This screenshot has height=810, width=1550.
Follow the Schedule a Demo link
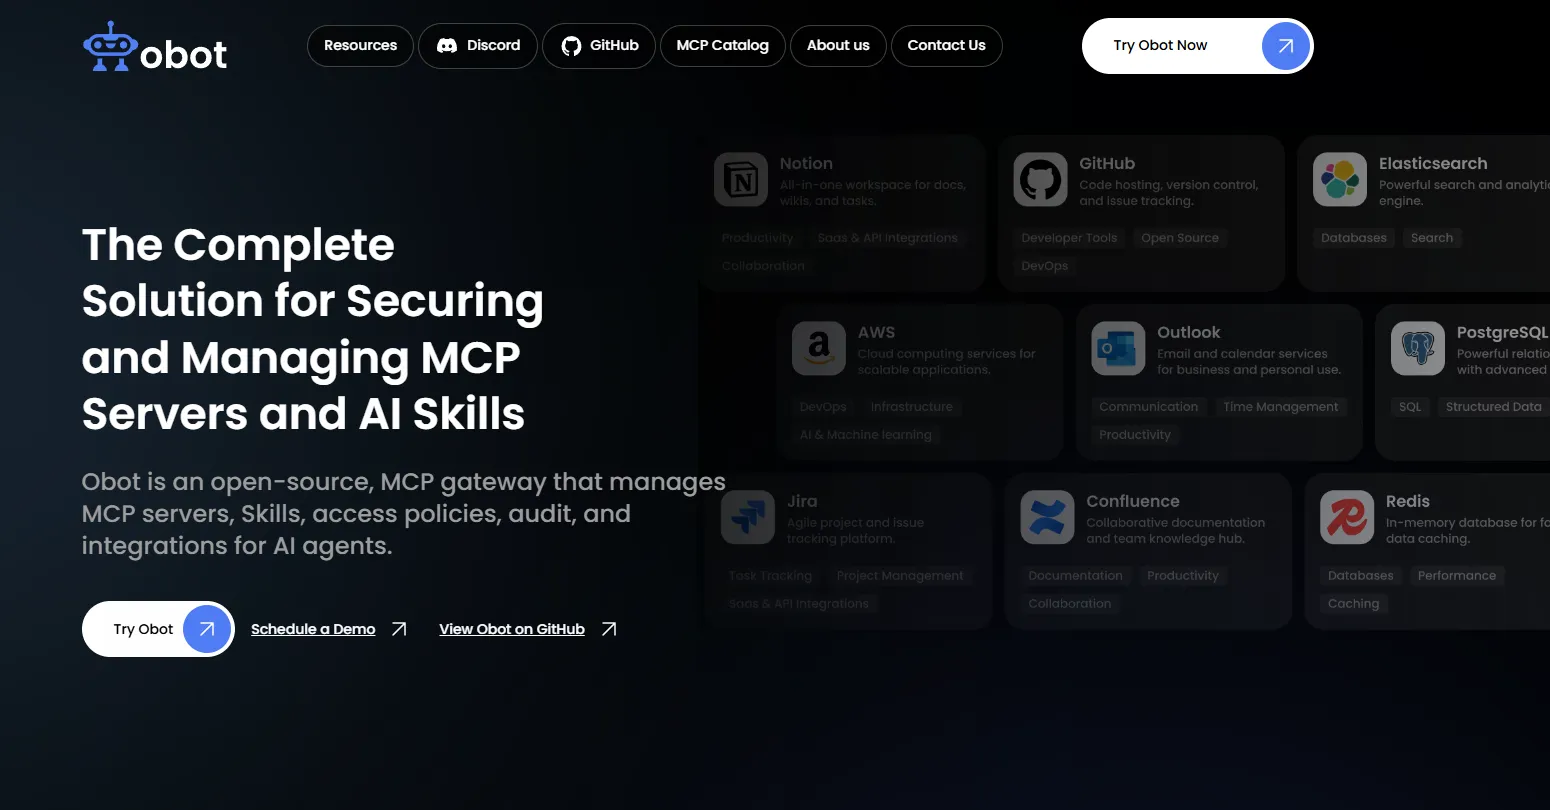pos(313,629)
